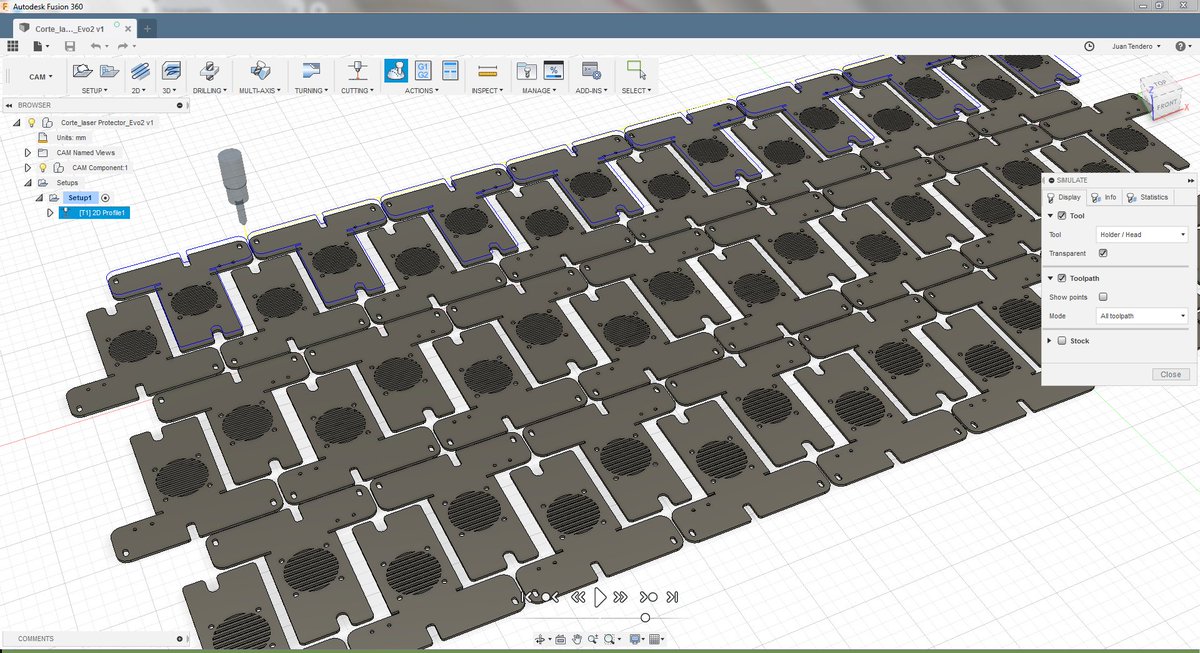Create a New Setup from the toolbar

(x=83, y=71)
